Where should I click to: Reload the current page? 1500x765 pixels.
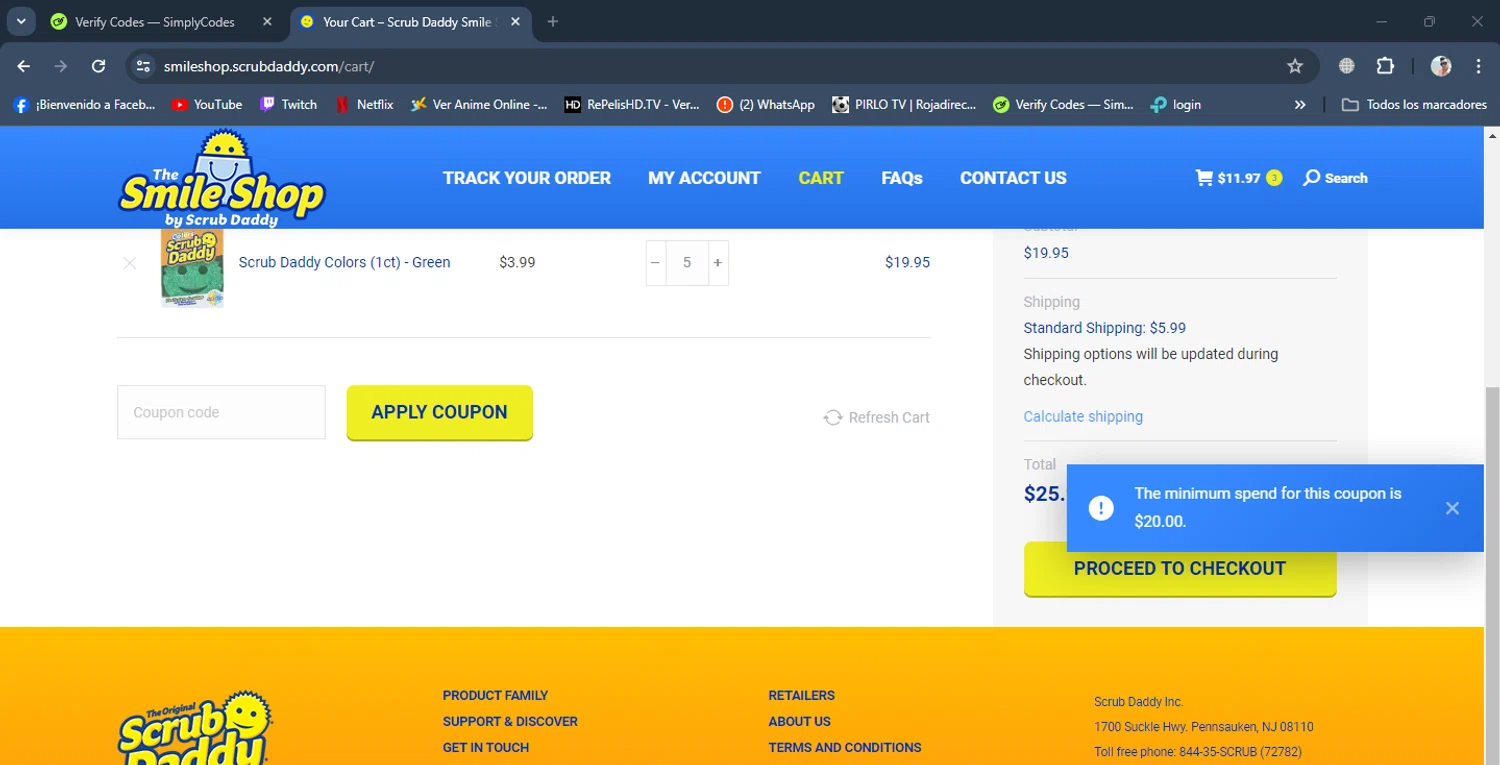click(98, 66)
